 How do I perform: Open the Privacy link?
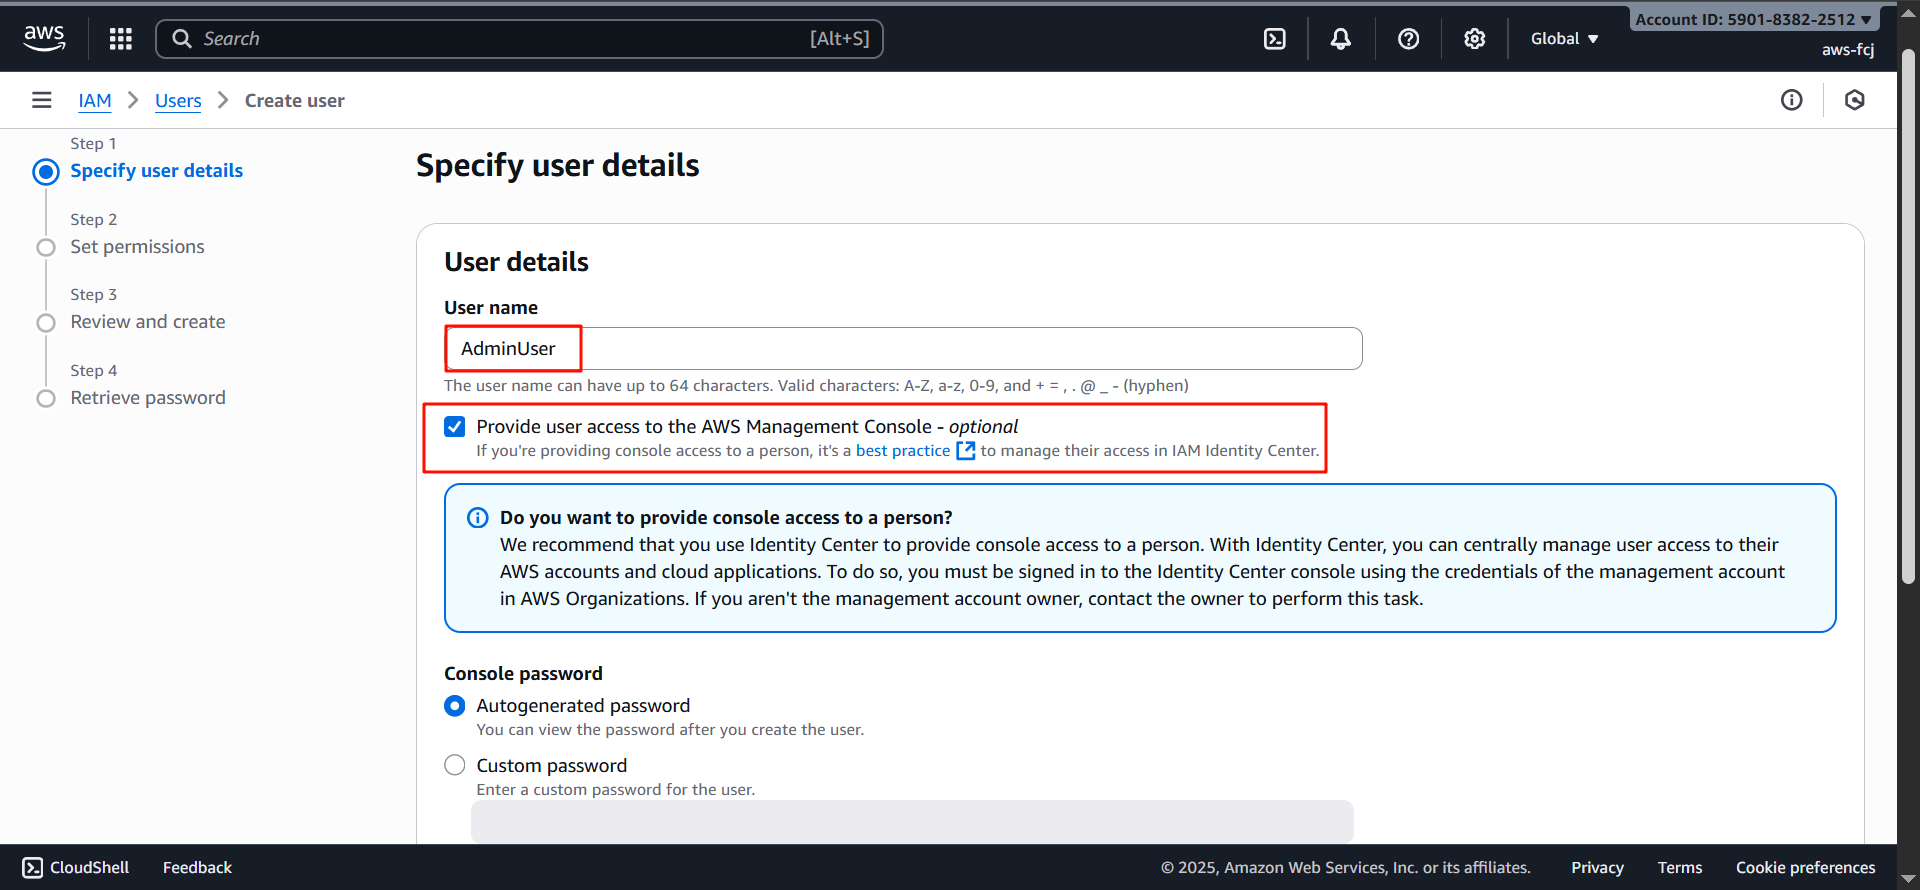coord(1597,868)
